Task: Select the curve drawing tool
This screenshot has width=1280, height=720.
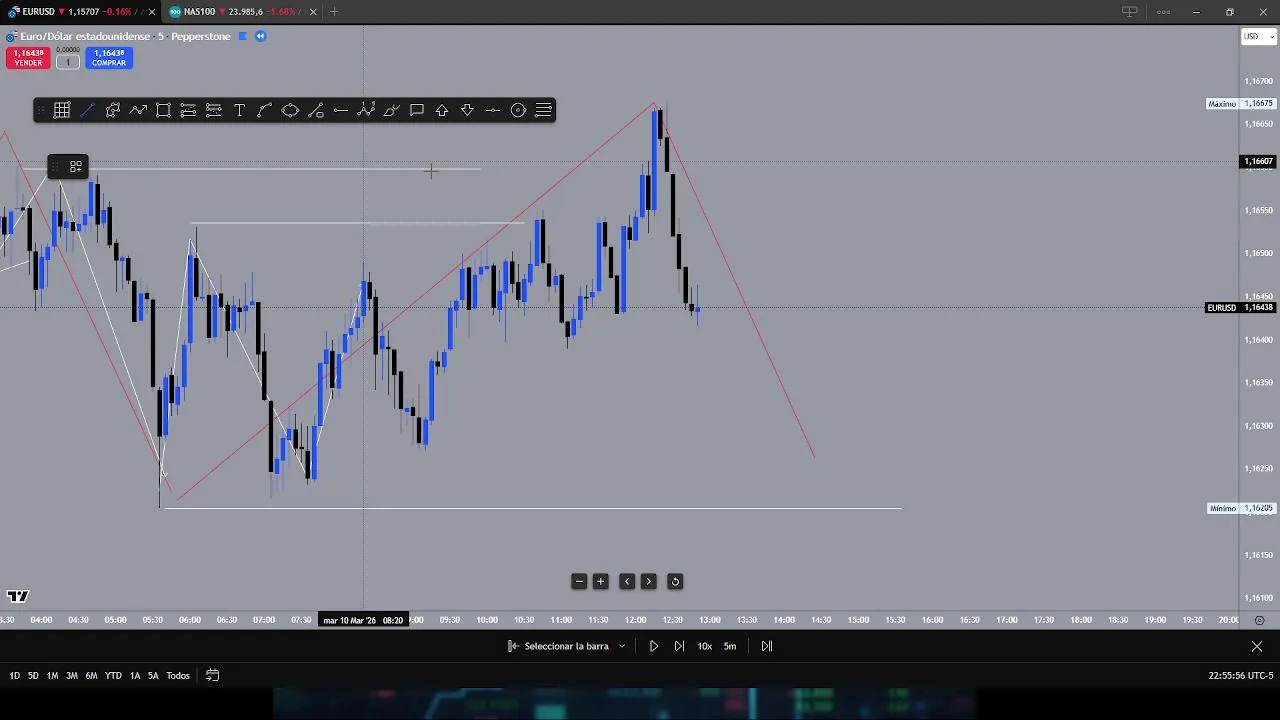Action: pyautogui.click(x=265, y=110)
